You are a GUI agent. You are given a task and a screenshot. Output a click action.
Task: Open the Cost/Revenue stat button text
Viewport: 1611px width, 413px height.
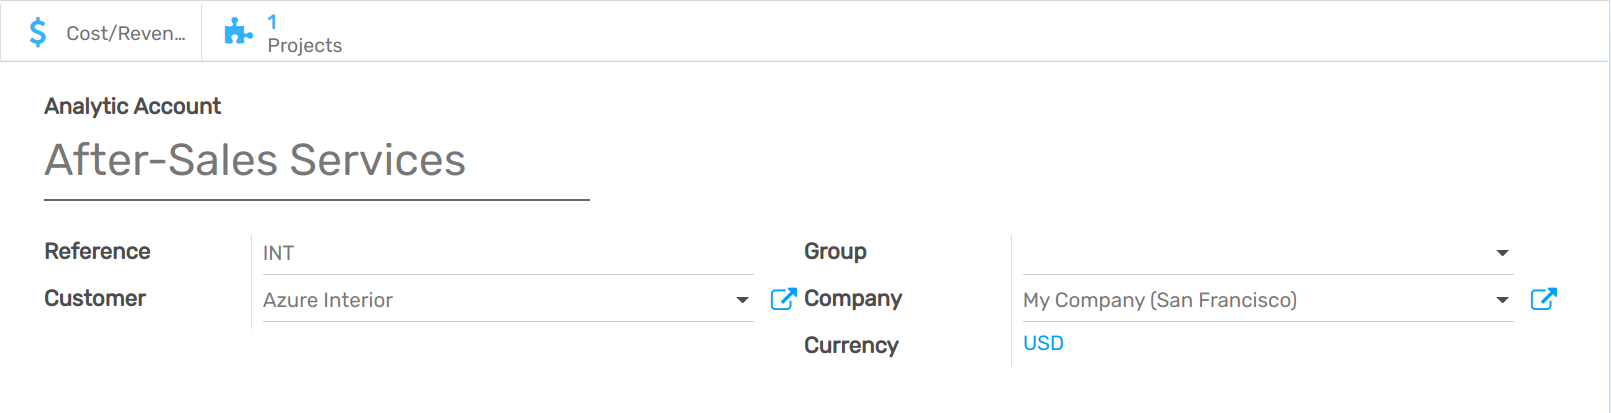point(125,33)
